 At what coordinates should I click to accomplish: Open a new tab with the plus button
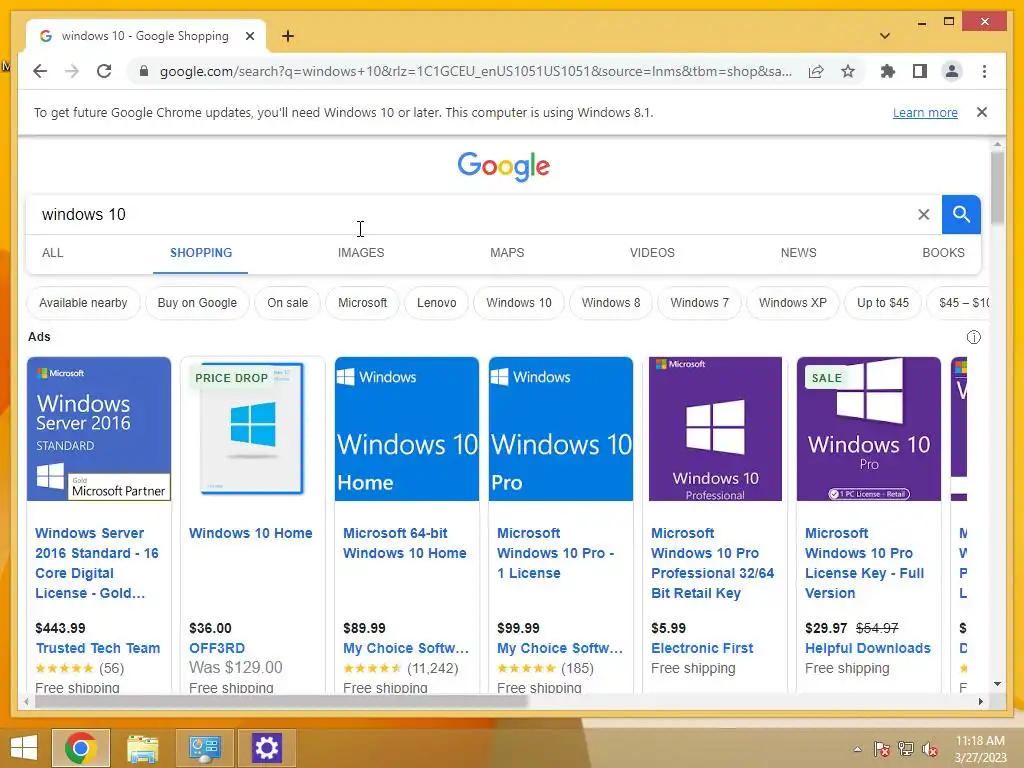(x=288, y=36)
